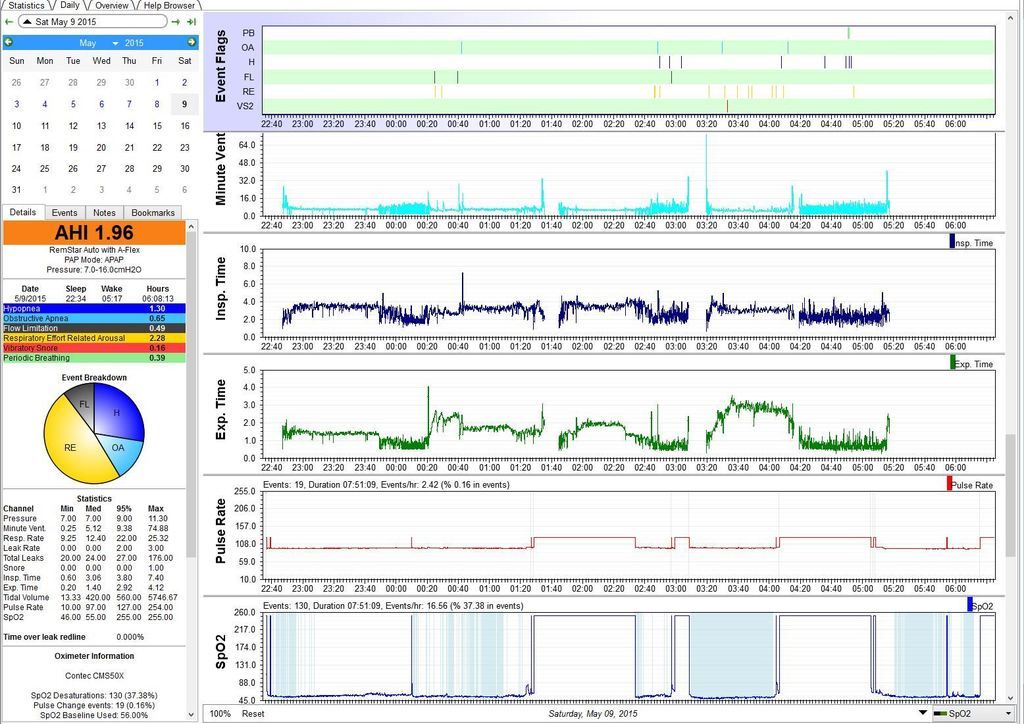
Task: Click the Vibratory Snore summary row
Action: (x=94, y=348)
